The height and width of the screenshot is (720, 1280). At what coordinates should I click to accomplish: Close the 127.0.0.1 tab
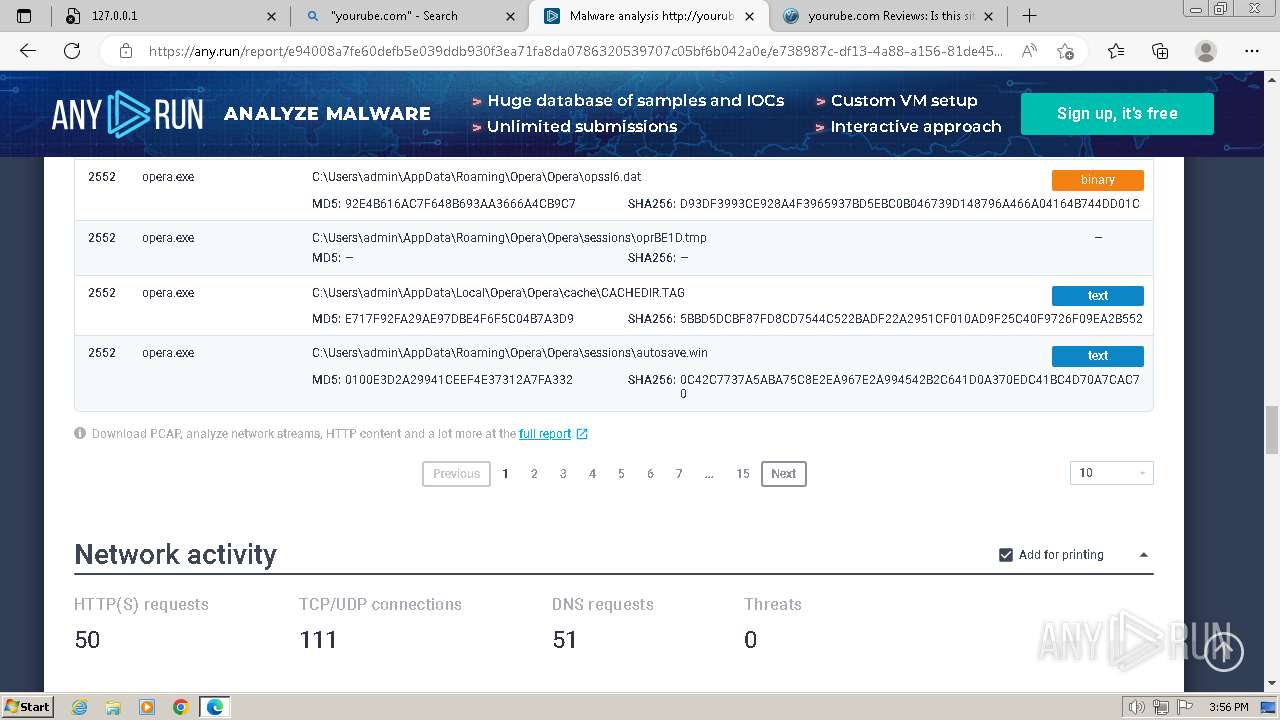[272, 16]
